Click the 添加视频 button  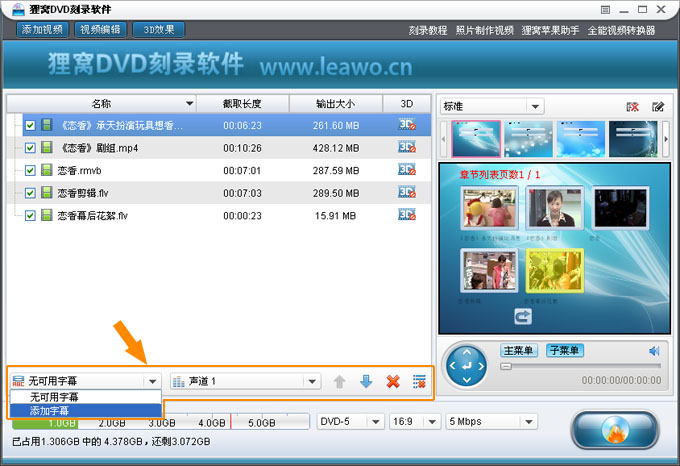click(42, 30)
